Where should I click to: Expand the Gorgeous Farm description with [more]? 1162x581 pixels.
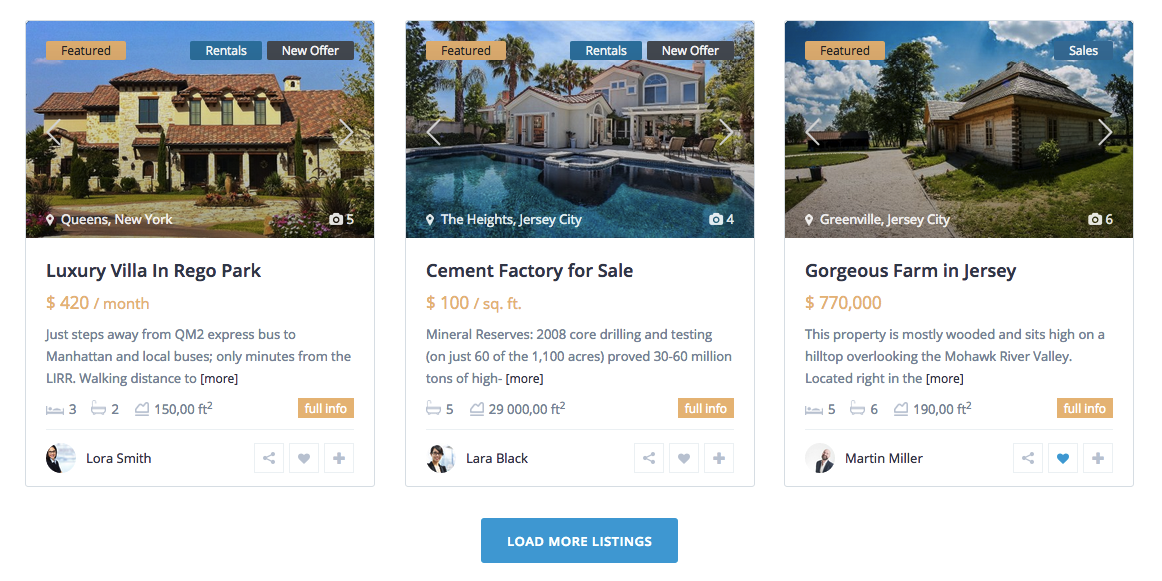point(945,379)
